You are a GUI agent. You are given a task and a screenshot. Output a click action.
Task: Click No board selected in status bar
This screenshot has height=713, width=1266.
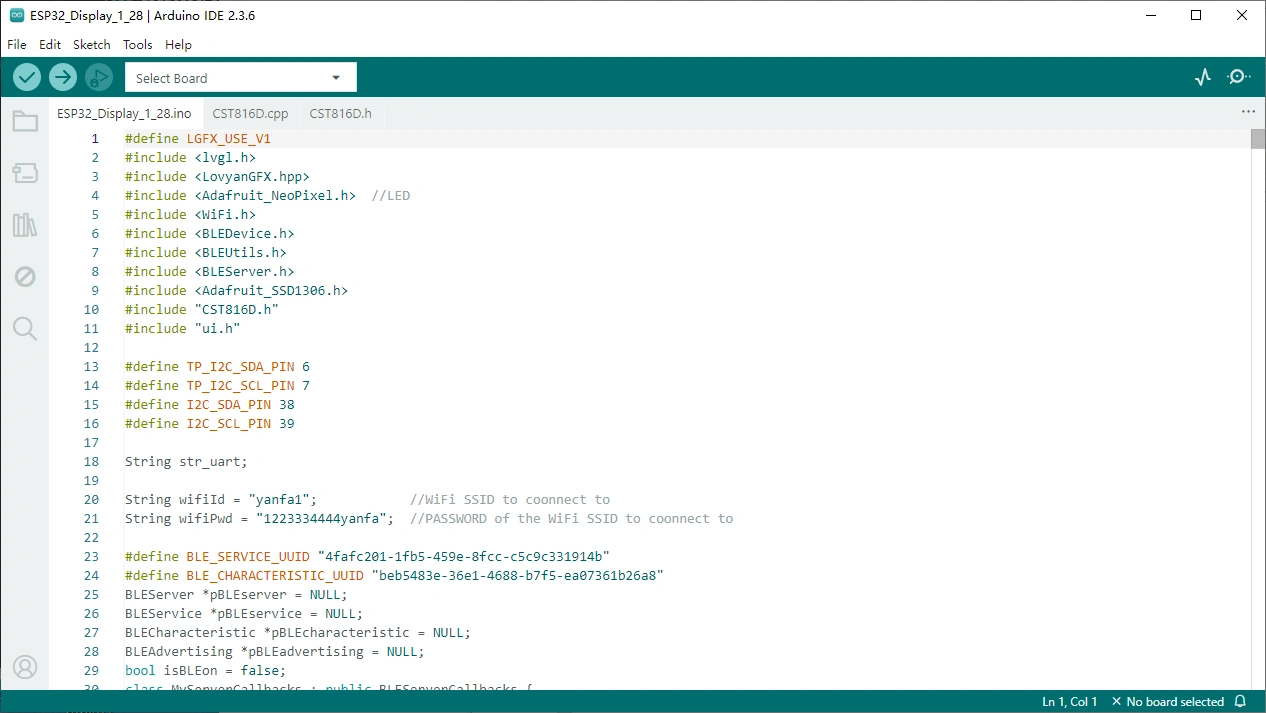[1168, 702]
